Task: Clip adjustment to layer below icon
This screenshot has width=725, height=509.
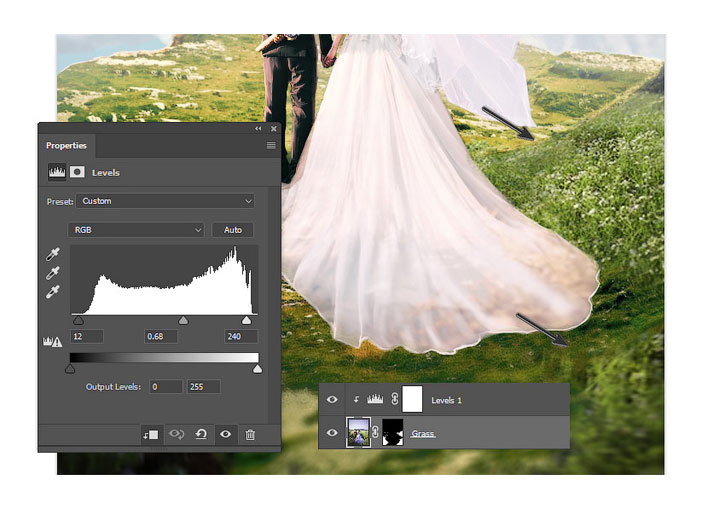Action: [151, 435]
